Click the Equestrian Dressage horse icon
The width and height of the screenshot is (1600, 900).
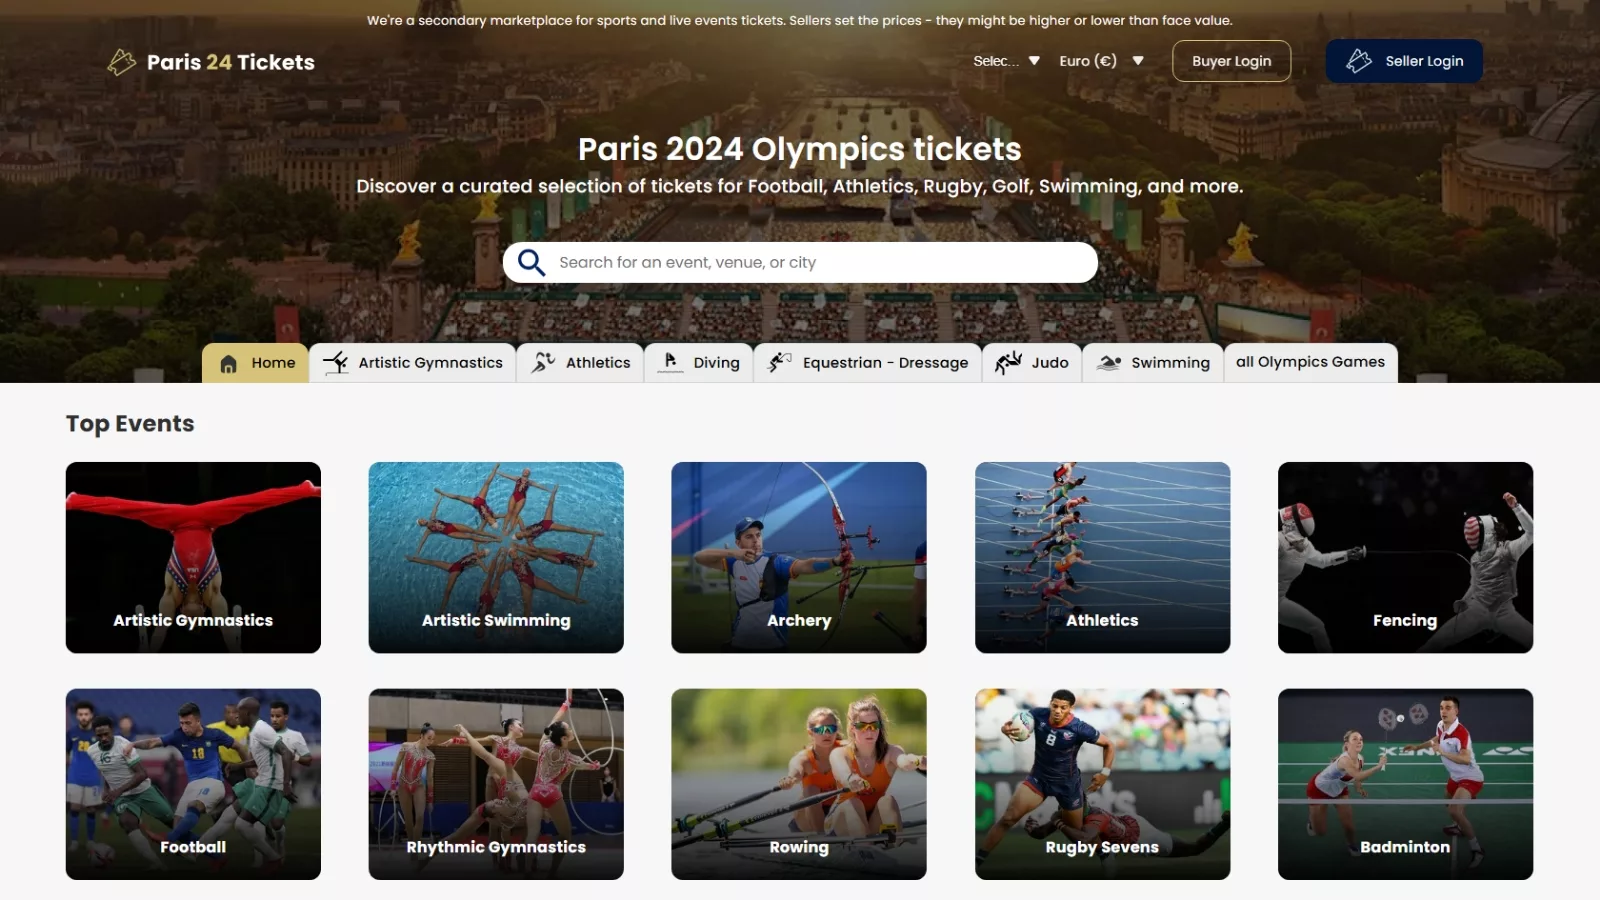click(x=779, y=363)
